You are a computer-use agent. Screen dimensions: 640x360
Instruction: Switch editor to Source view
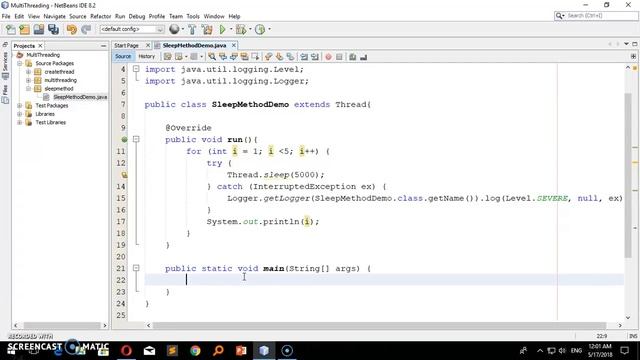pyautogui.click(x=123, y=56)
